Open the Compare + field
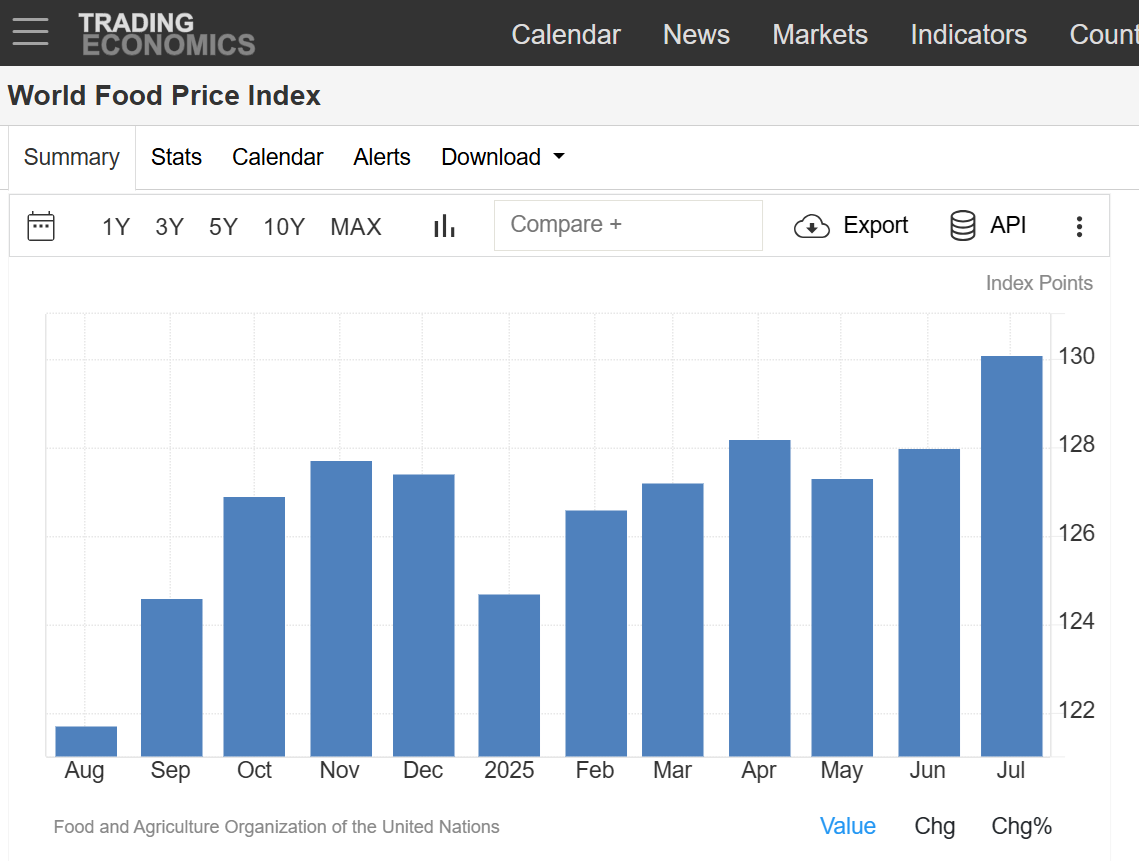1139x861 pixels. coord(628,225)
